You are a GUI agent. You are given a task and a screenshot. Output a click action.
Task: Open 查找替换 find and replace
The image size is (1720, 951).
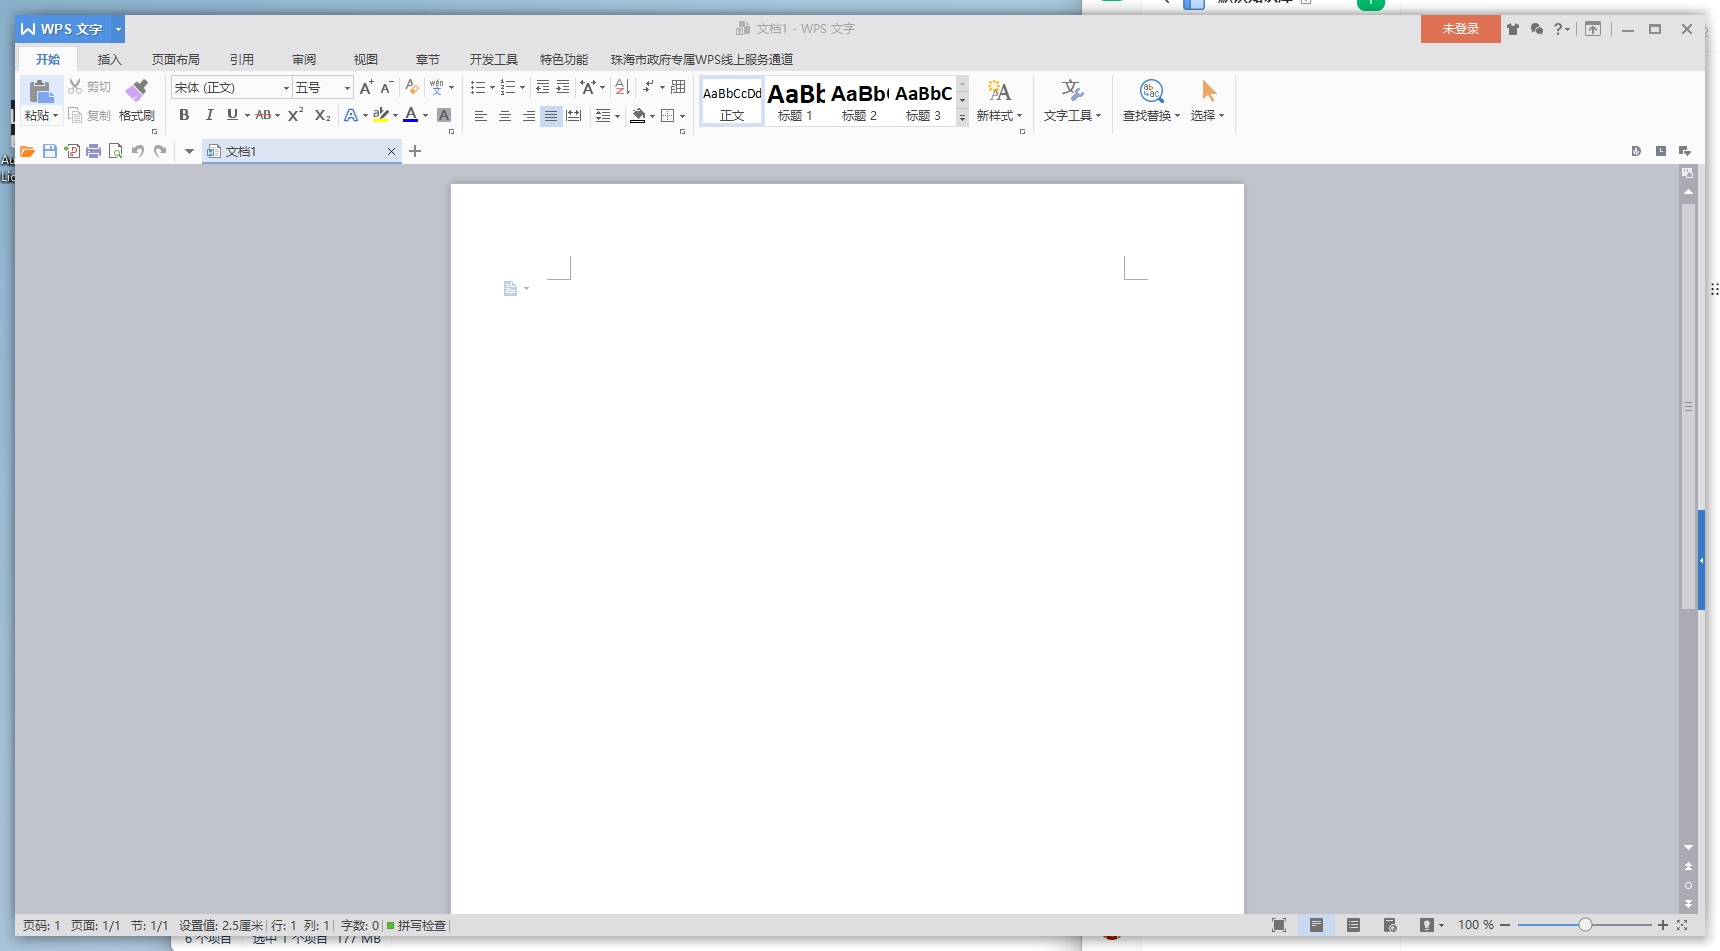pyautogui.click(x=1150, y=102)
